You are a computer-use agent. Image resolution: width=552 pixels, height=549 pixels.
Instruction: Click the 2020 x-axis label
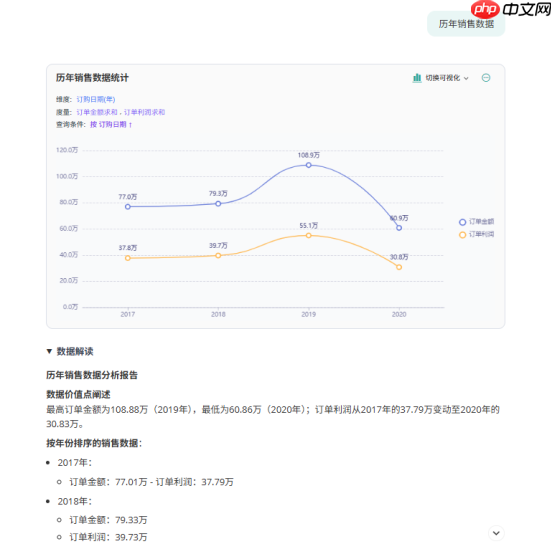[x=399, y=314]
